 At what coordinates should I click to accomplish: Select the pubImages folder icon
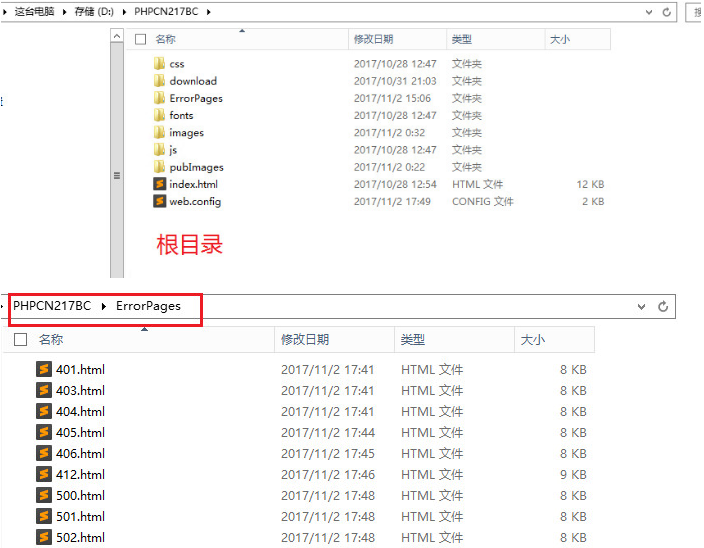159,167
